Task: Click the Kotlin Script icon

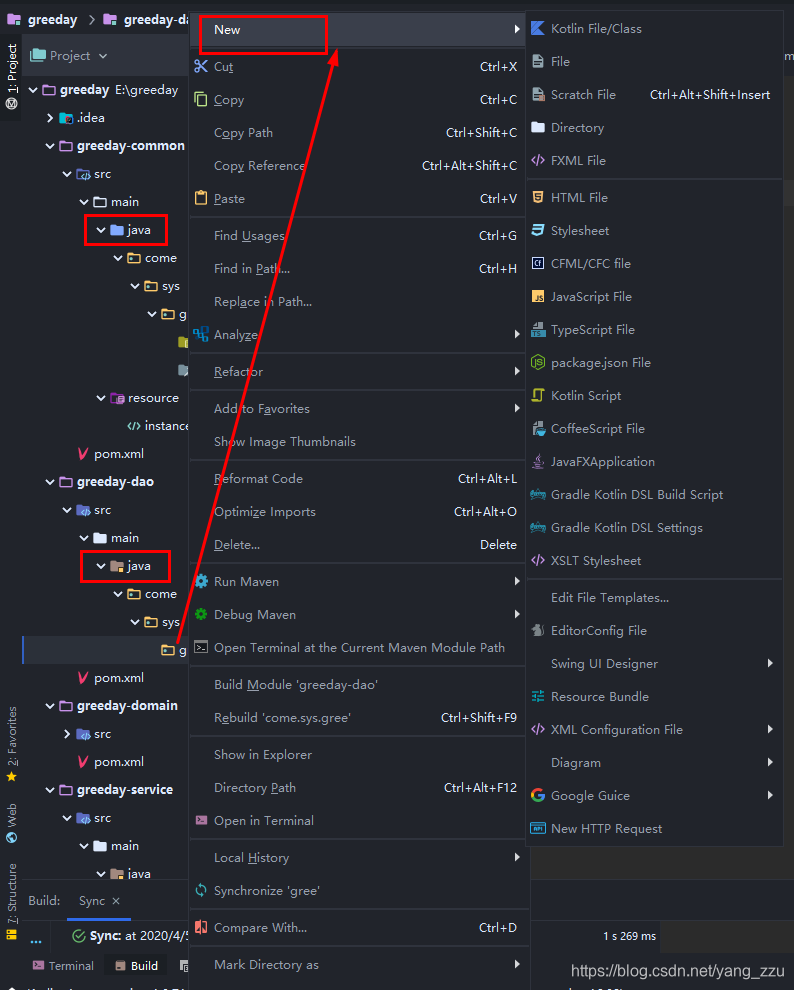Action: [538, 395]
